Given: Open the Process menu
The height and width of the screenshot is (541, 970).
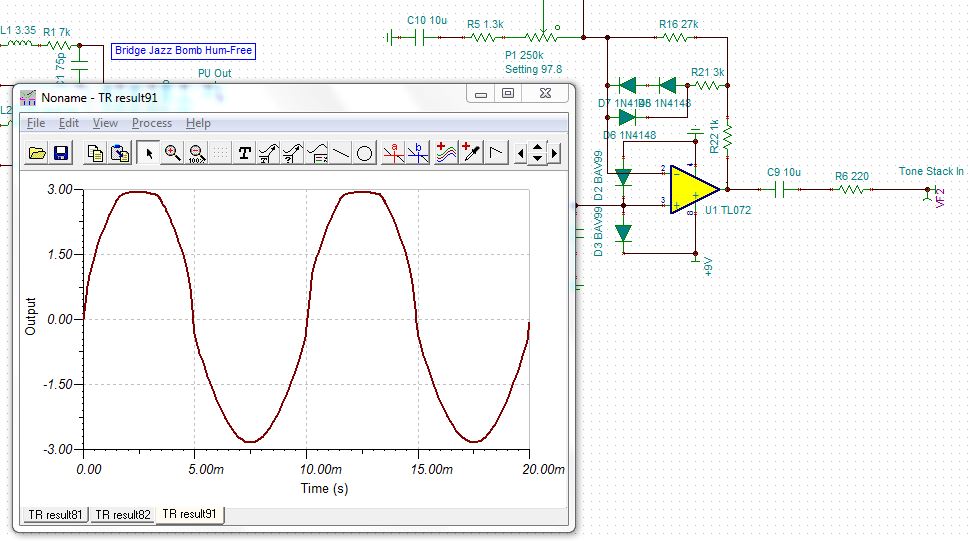Looking at the screenshot, I should click(152, 123).
